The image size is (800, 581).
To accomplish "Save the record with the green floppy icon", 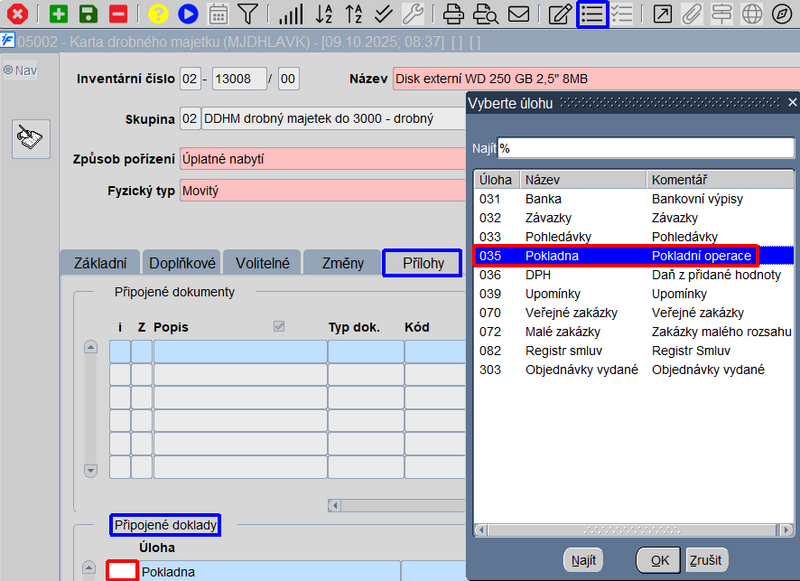I will tap(88, 14).
